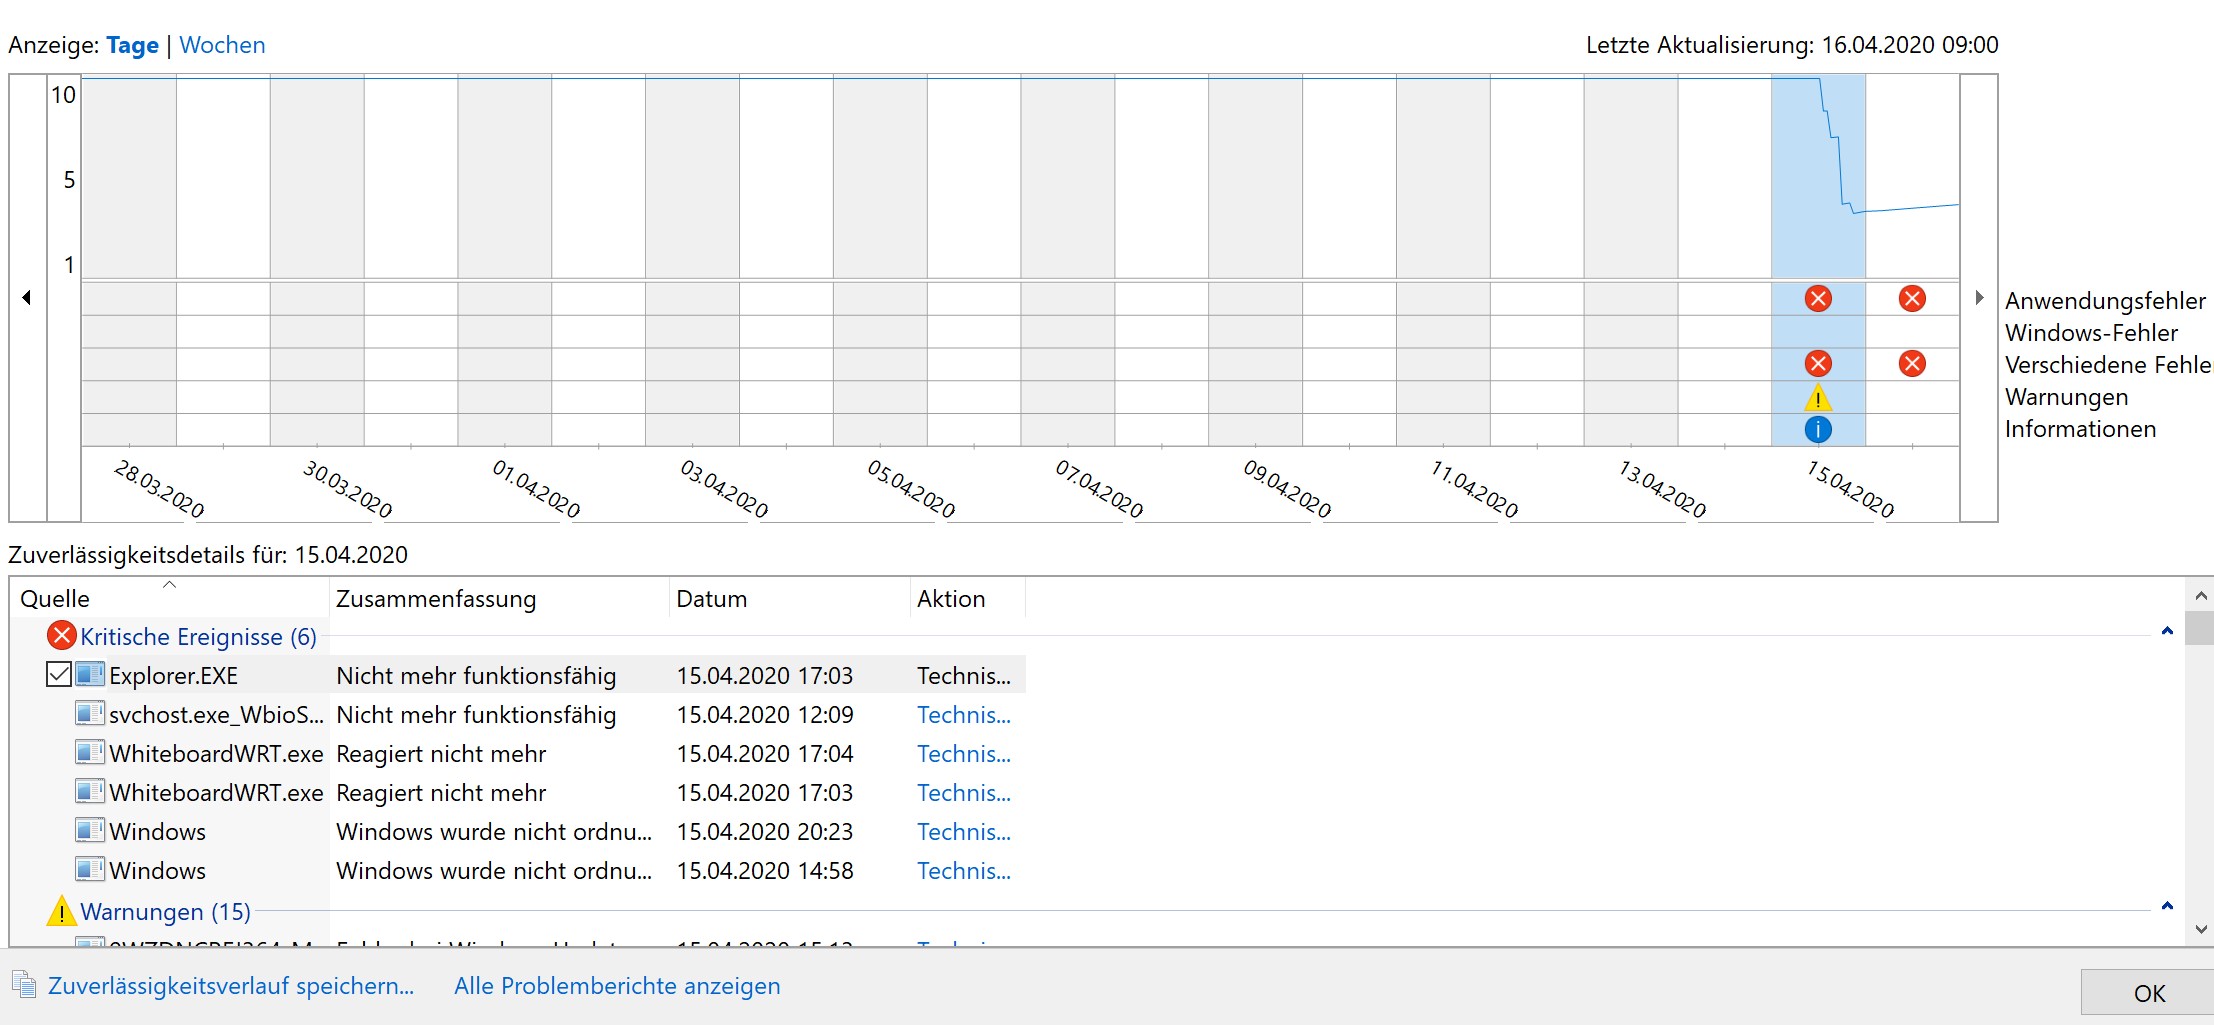The width and height of the screenshot is (2214, 1025).
Task: Click miscellaneous failure icon on 15.04.2020
Action: tap(1818, 363)
